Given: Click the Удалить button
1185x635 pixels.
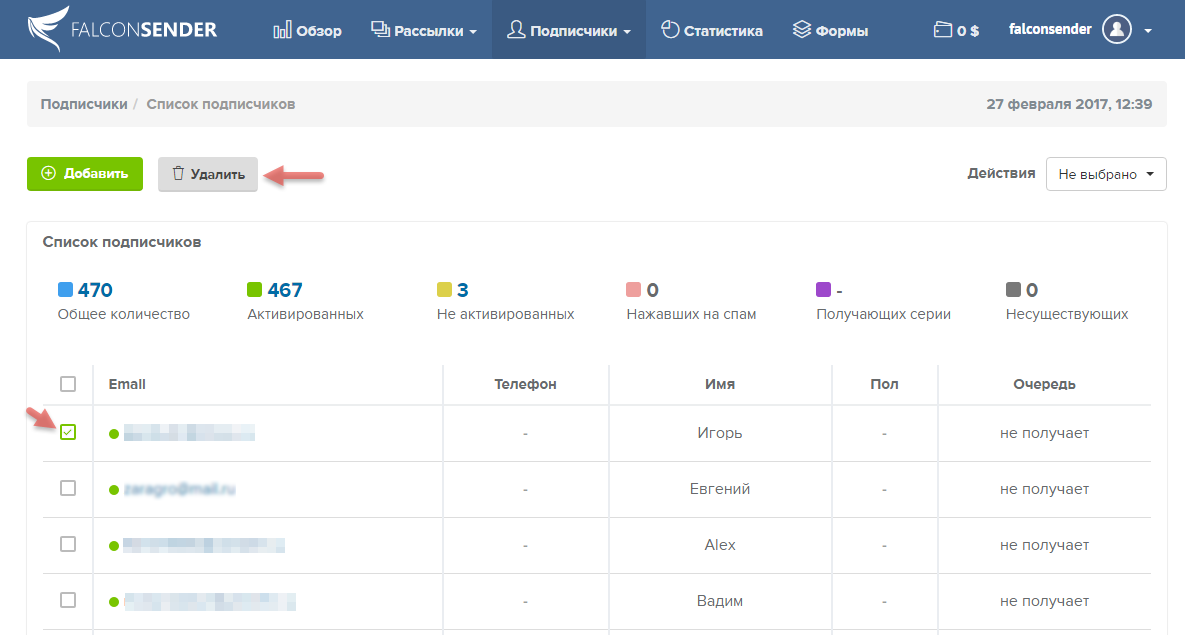Looking at the screenshot, I should [x=208, y=174].
